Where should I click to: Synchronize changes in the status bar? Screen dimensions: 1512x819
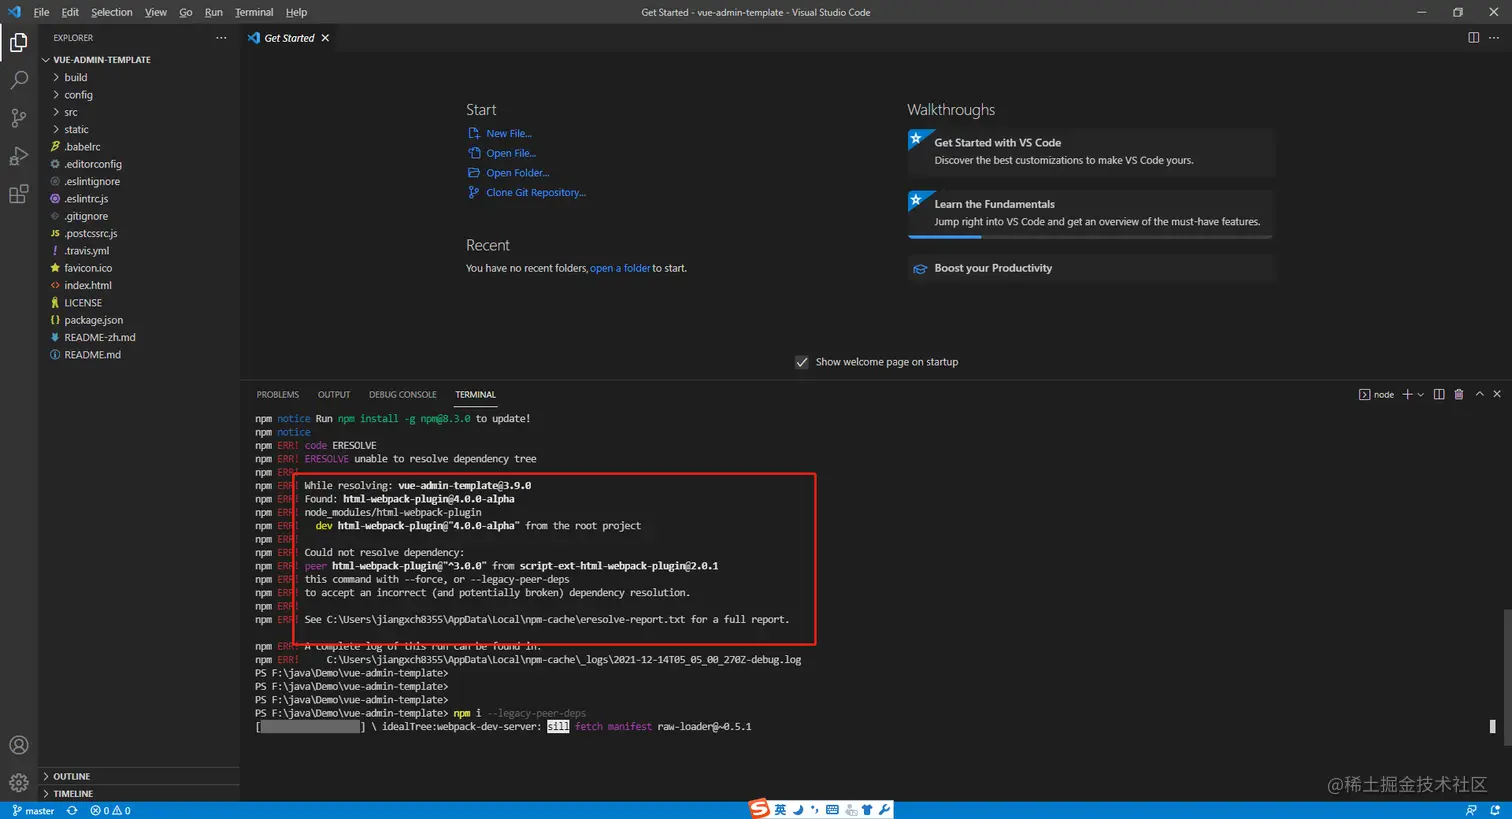pos(72,811)
